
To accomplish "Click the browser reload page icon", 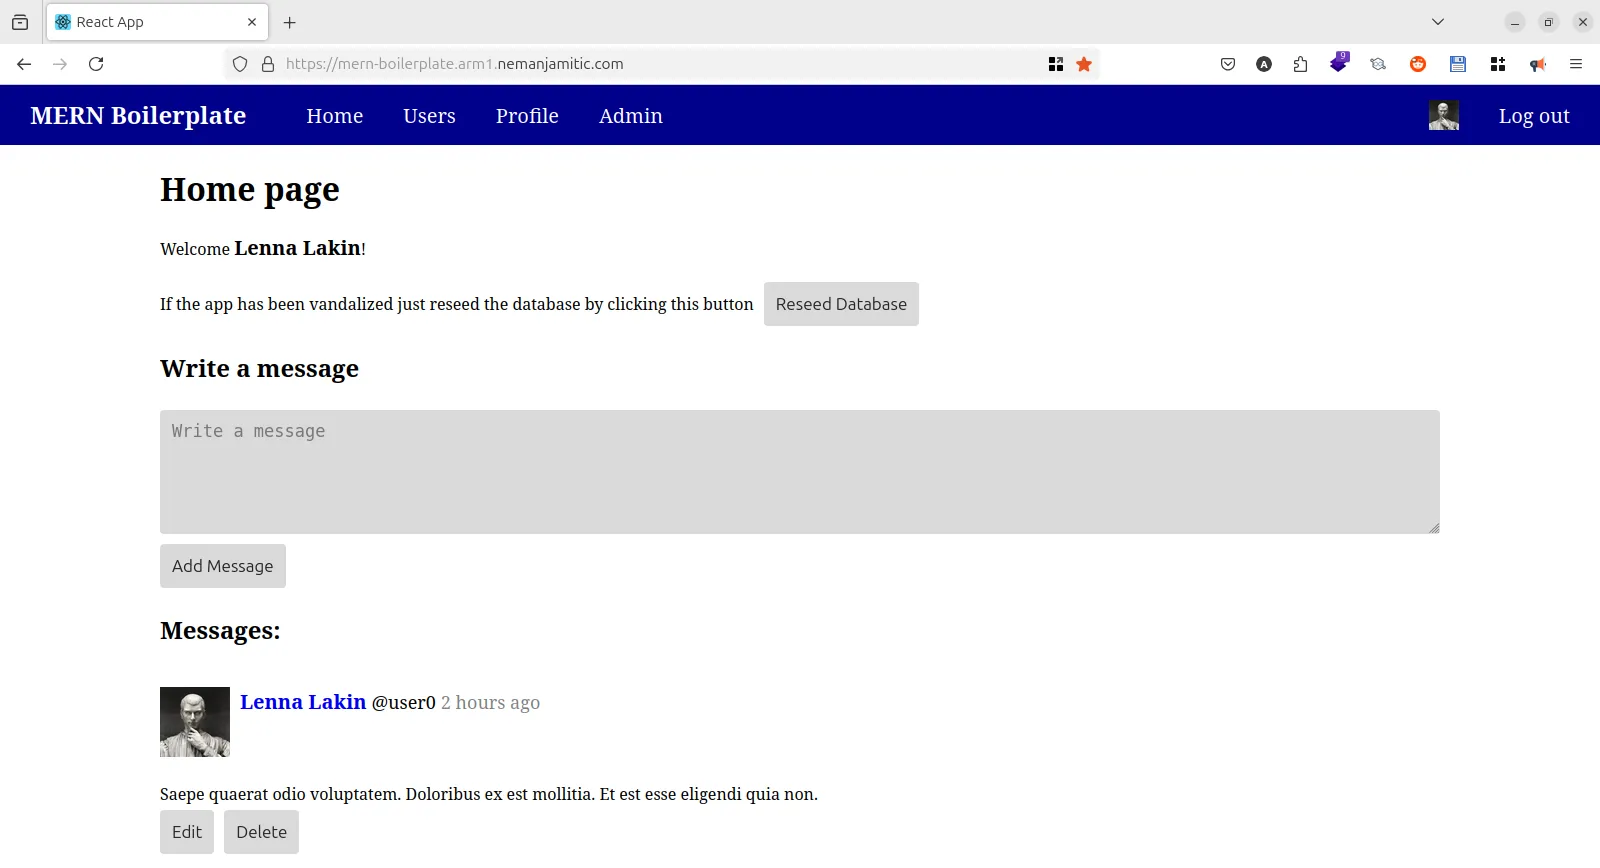I will pyautogui.click(x=96, y=64).
